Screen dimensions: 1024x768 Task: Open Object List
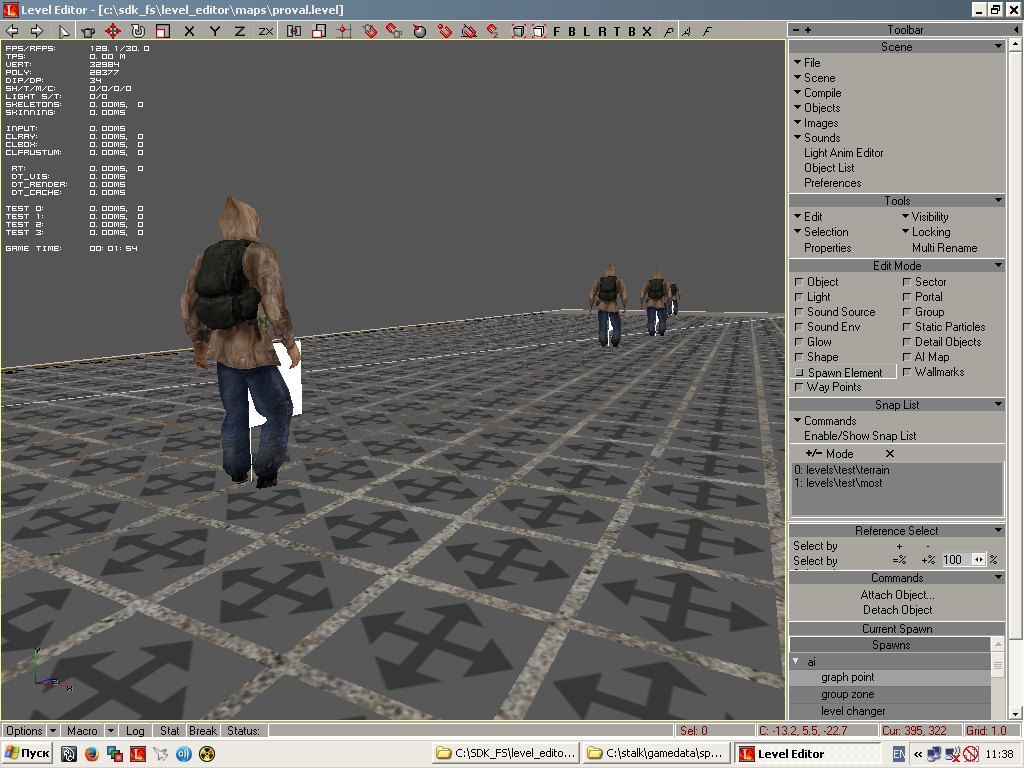pyautogui.click(x=829, y=168)
